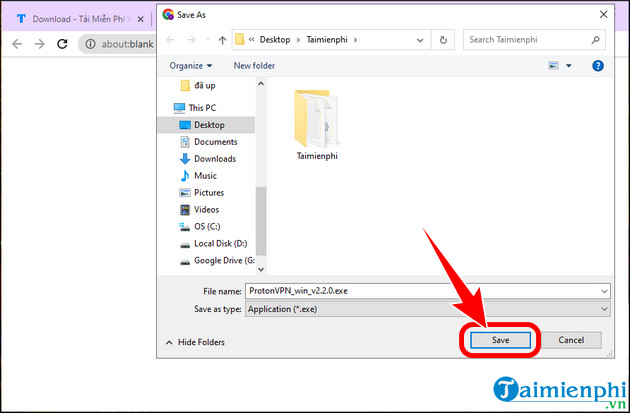Click the Cancel button
Viewport: 630px width, 413px height.
point(571,340)
